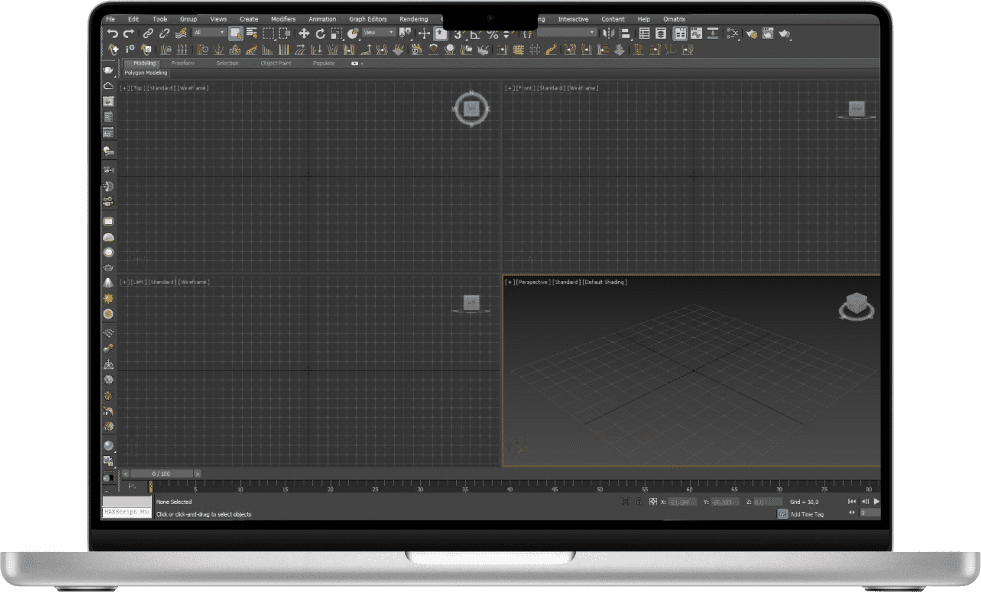Toggle the Percent Snap button

coord(492,33)
